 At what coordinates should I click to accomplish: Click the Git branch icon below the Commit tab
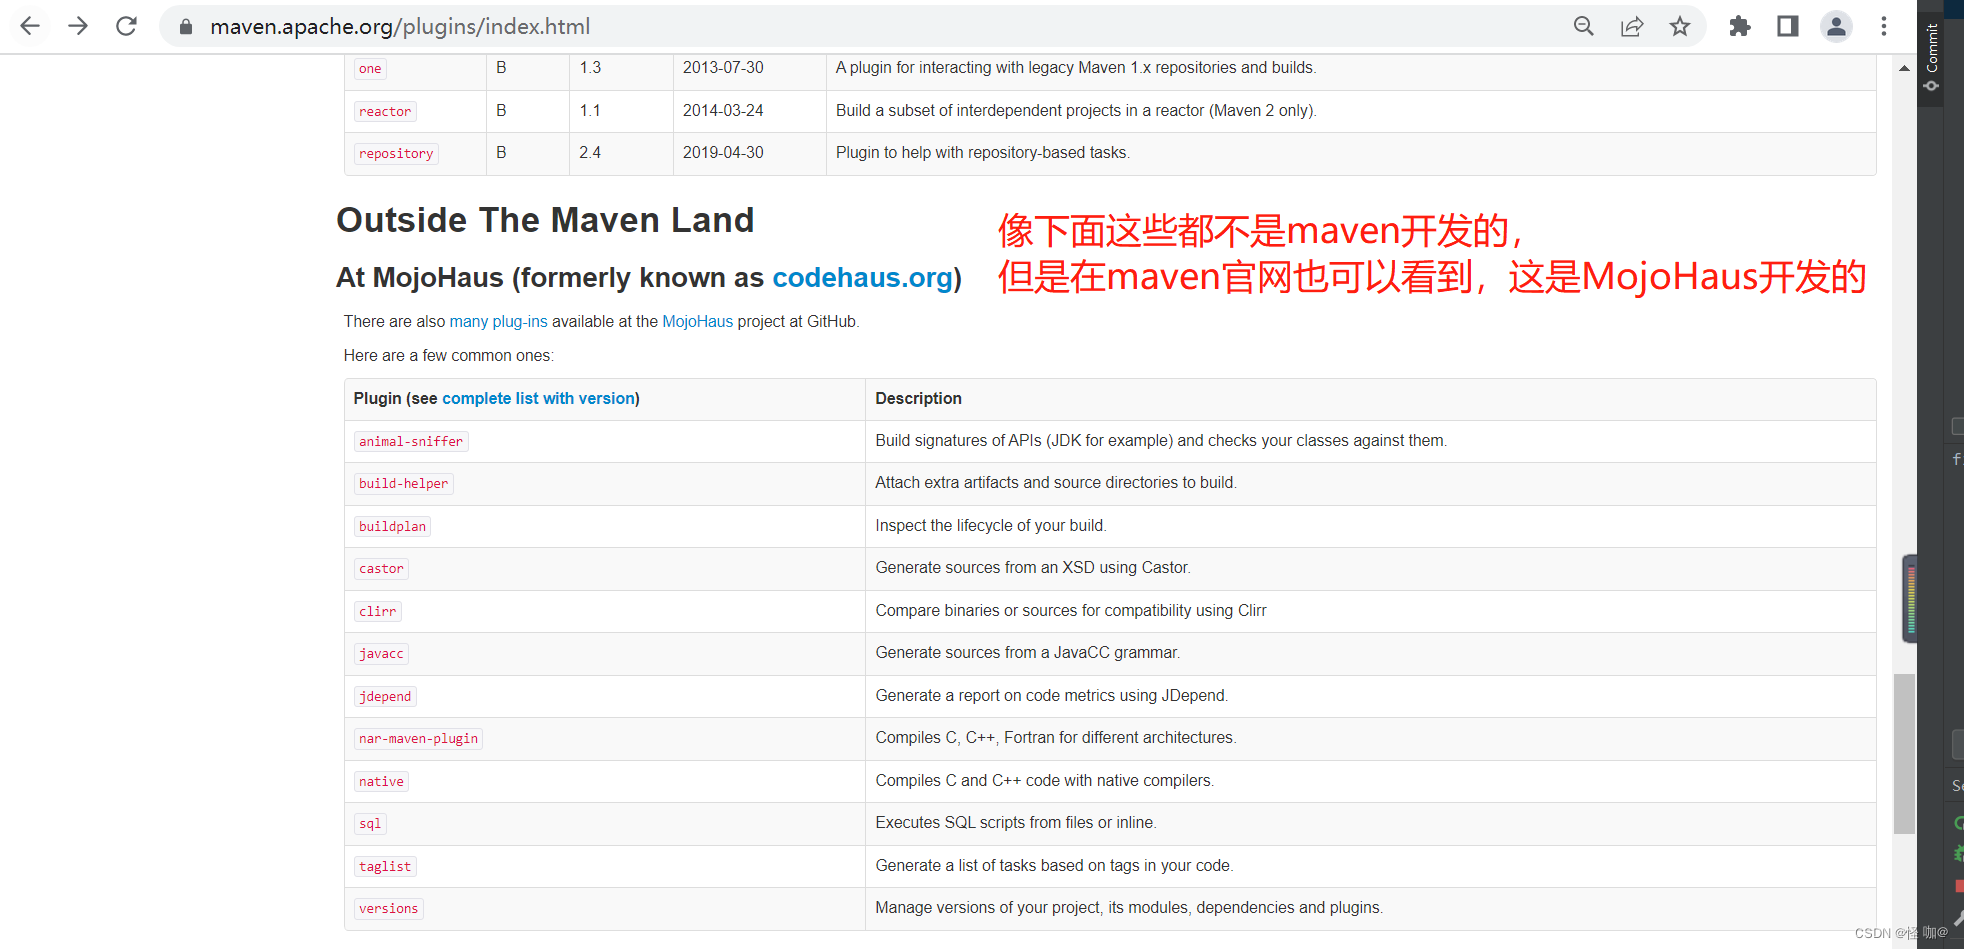click(x=1931, y=86)
